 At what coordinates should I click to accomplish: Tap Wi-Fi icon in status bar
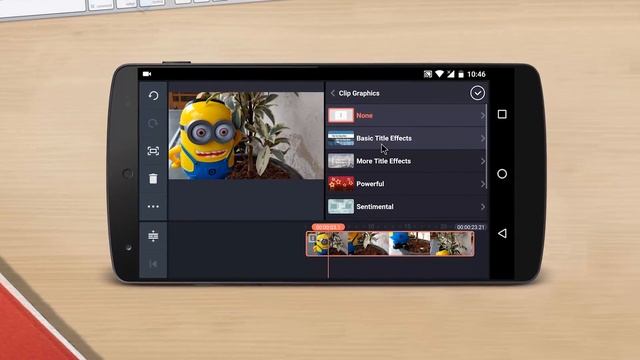tap(439, 74)
